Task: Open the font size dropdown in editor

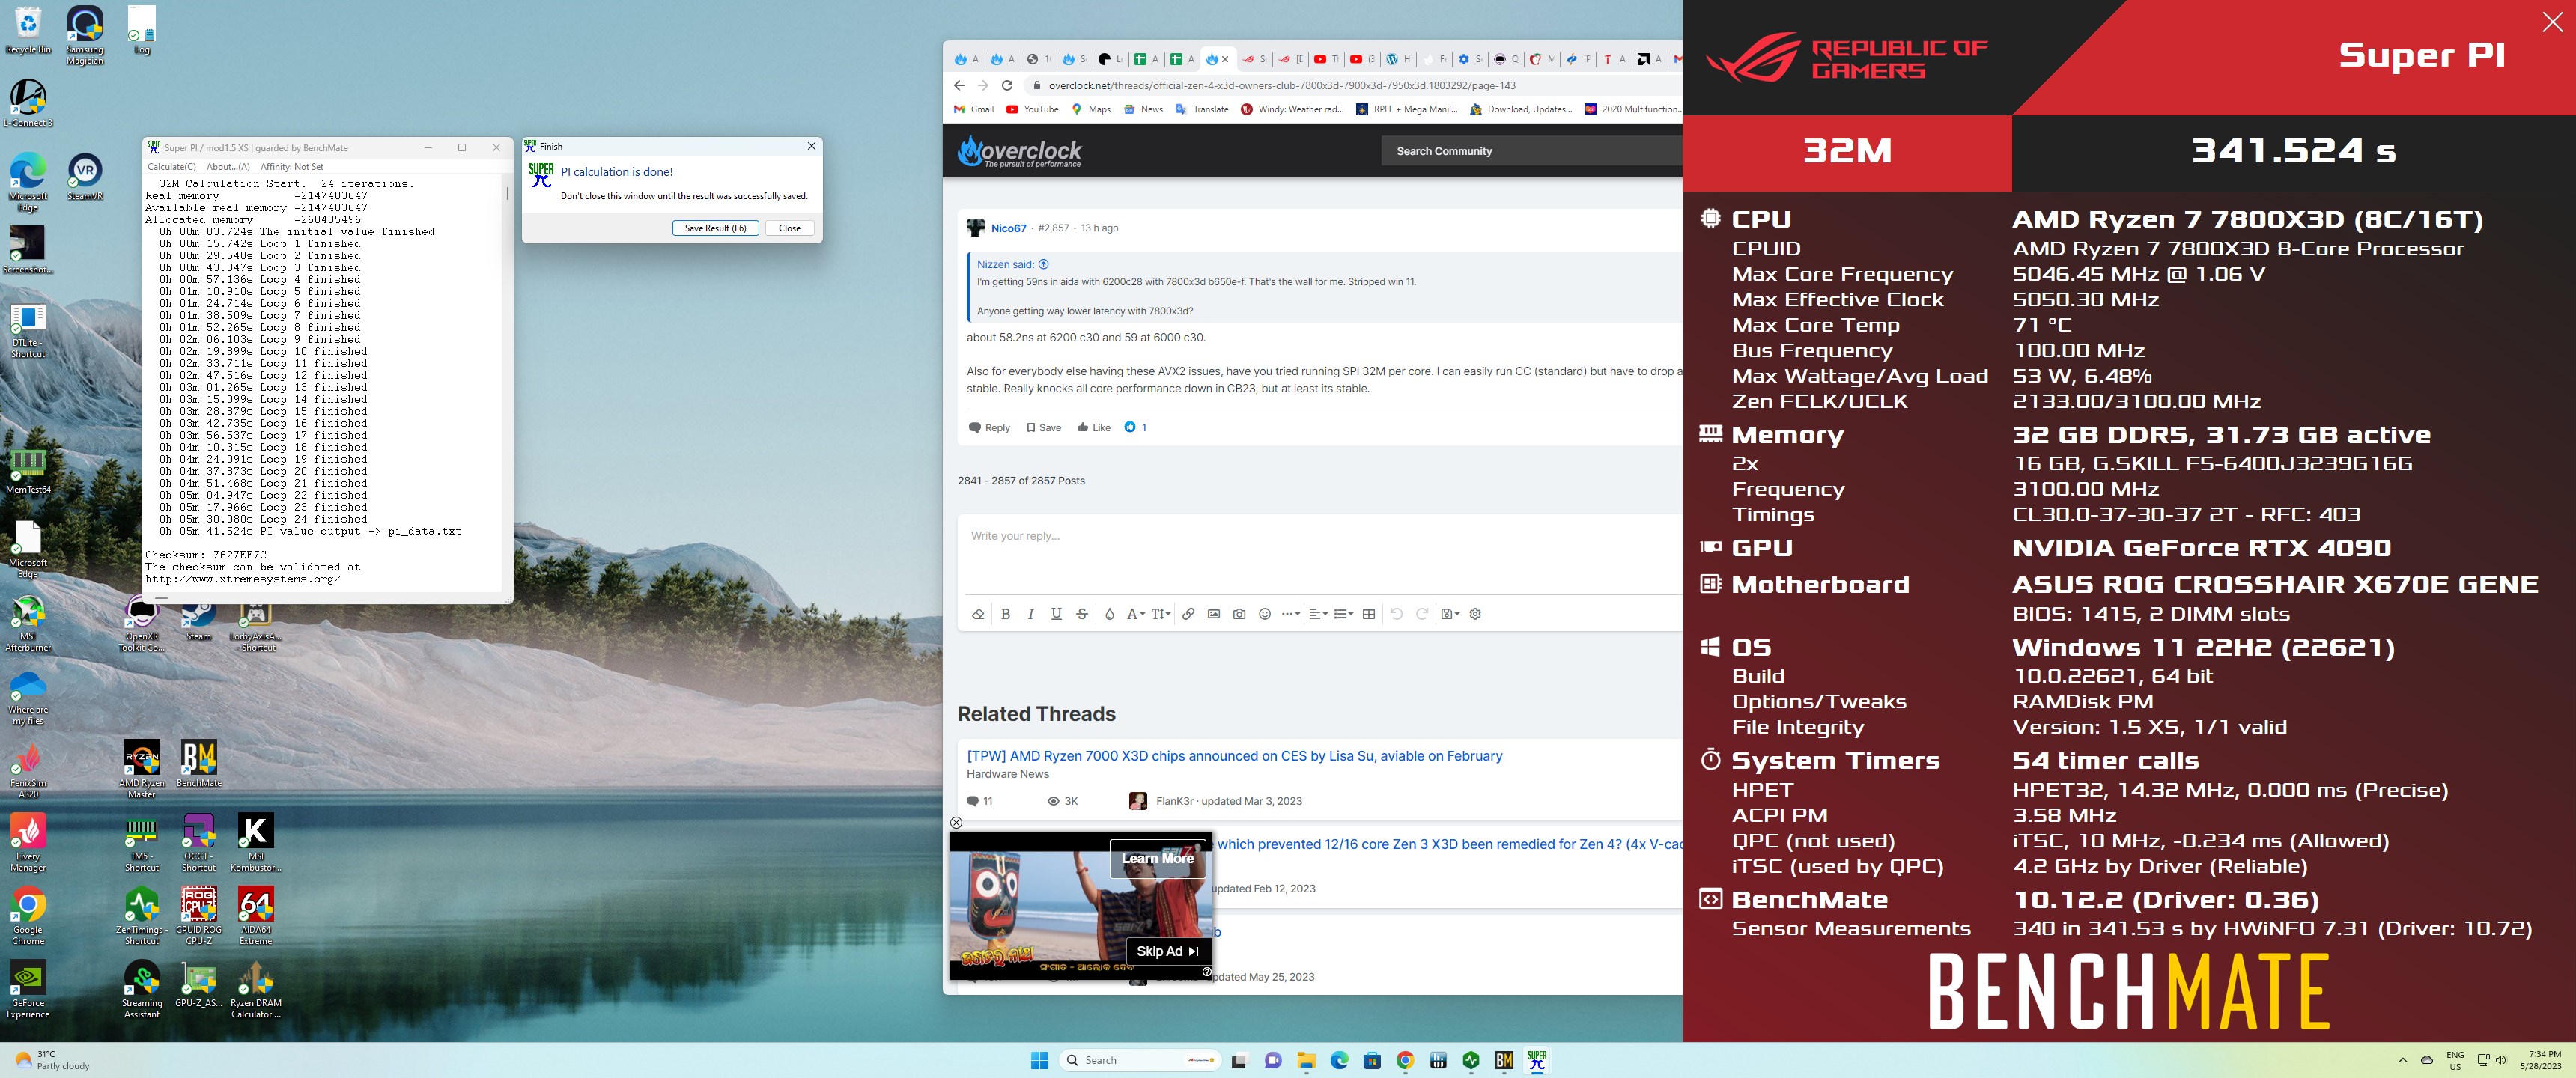Action: [x=1160, y=614]
